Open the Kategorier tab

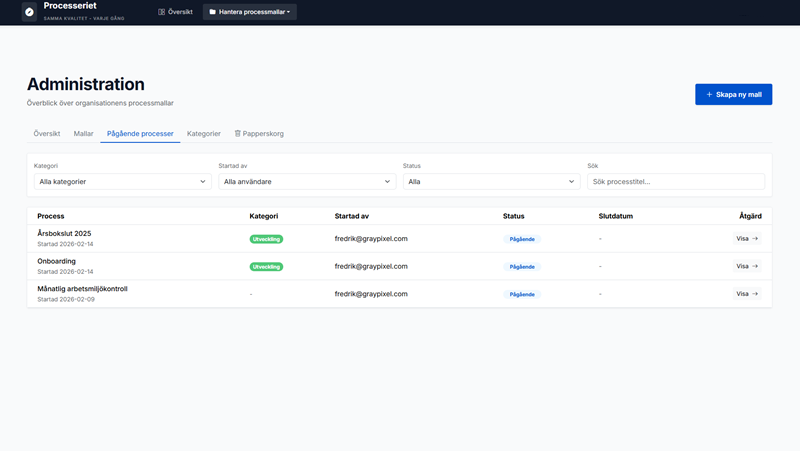point(204,133)
